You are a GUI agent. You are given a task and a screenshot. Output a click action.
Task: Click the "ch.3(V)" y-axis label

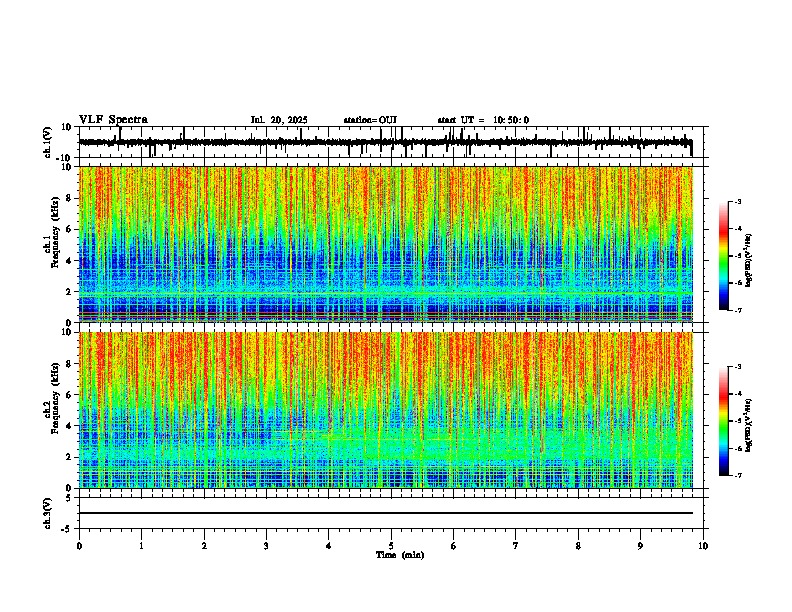(48, 514)
